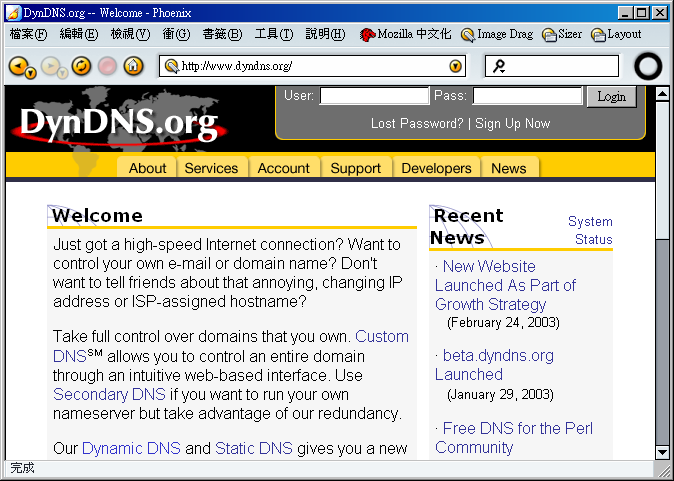Click the Secondary DNS link
Screen dimensions: 674x481
pos(109,394)
